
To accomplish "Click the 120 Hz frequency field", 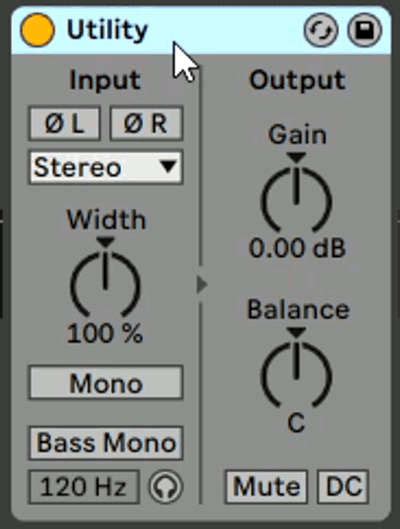I will [x=84, y=487].
